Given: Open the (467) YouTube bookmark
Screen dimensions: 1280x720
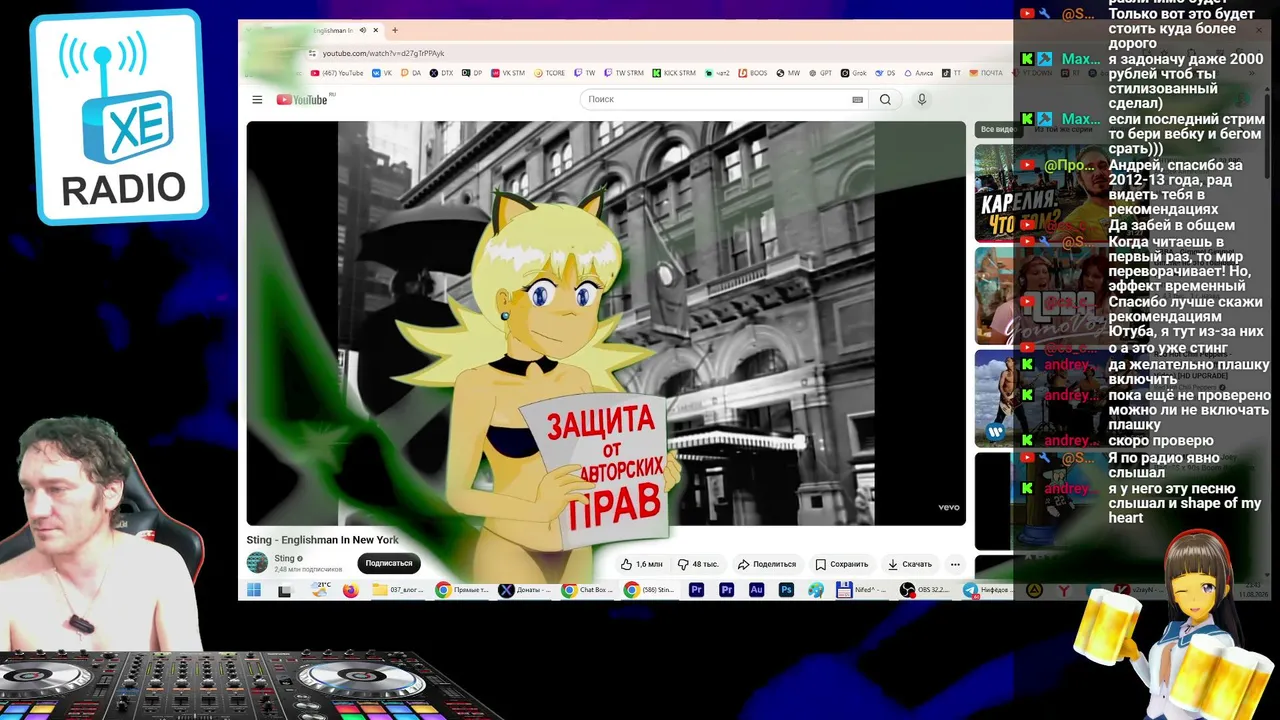Looking at the screenshot, I should coord(337,73).
